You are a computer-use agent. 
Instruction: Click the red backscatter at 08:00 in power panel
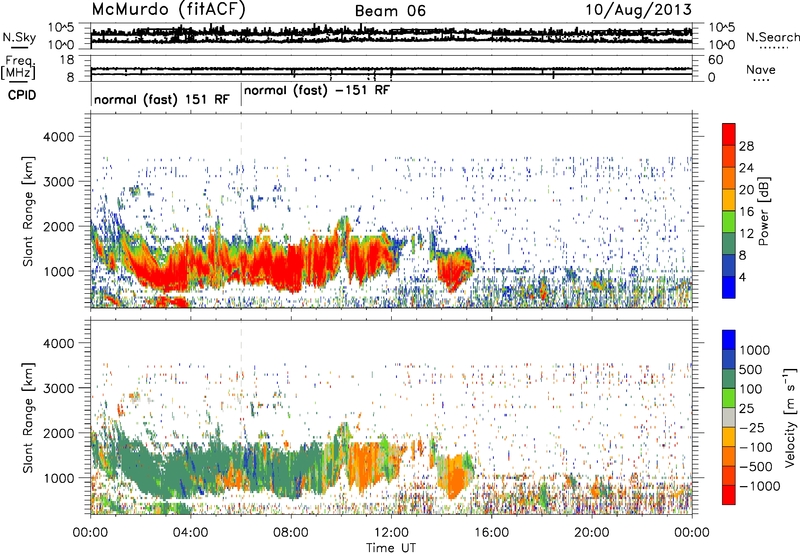(x=290, y=268)
